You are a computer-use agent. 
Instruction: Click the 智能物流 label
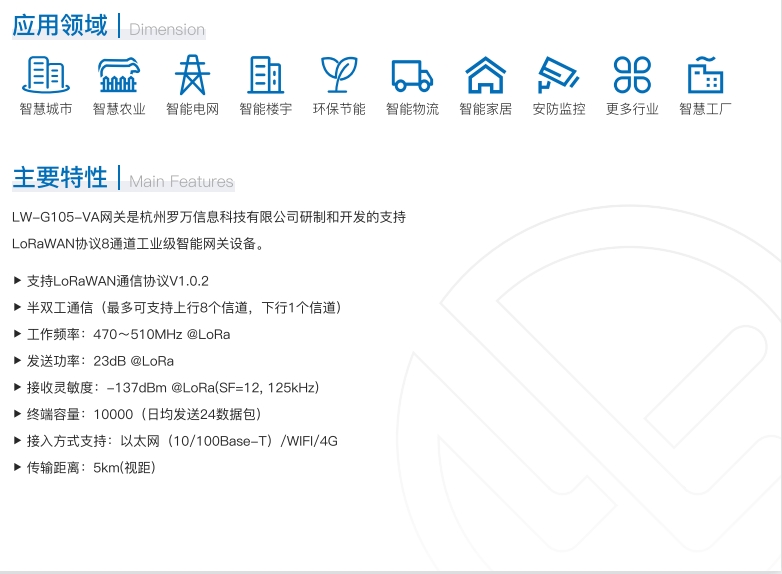pos(412,109)
